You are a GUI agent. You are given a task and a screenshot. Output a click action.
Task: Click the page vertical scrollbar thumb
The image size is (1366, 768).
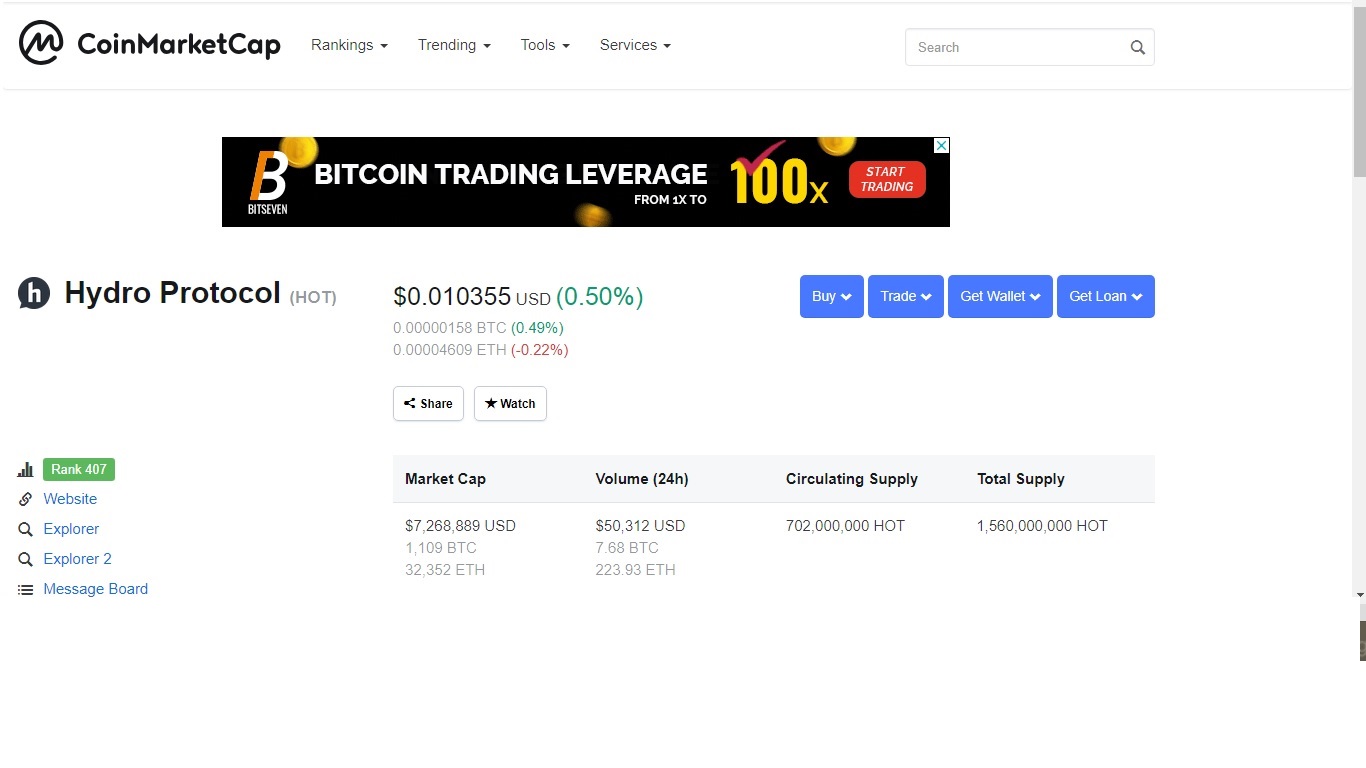coord(1359,90)
